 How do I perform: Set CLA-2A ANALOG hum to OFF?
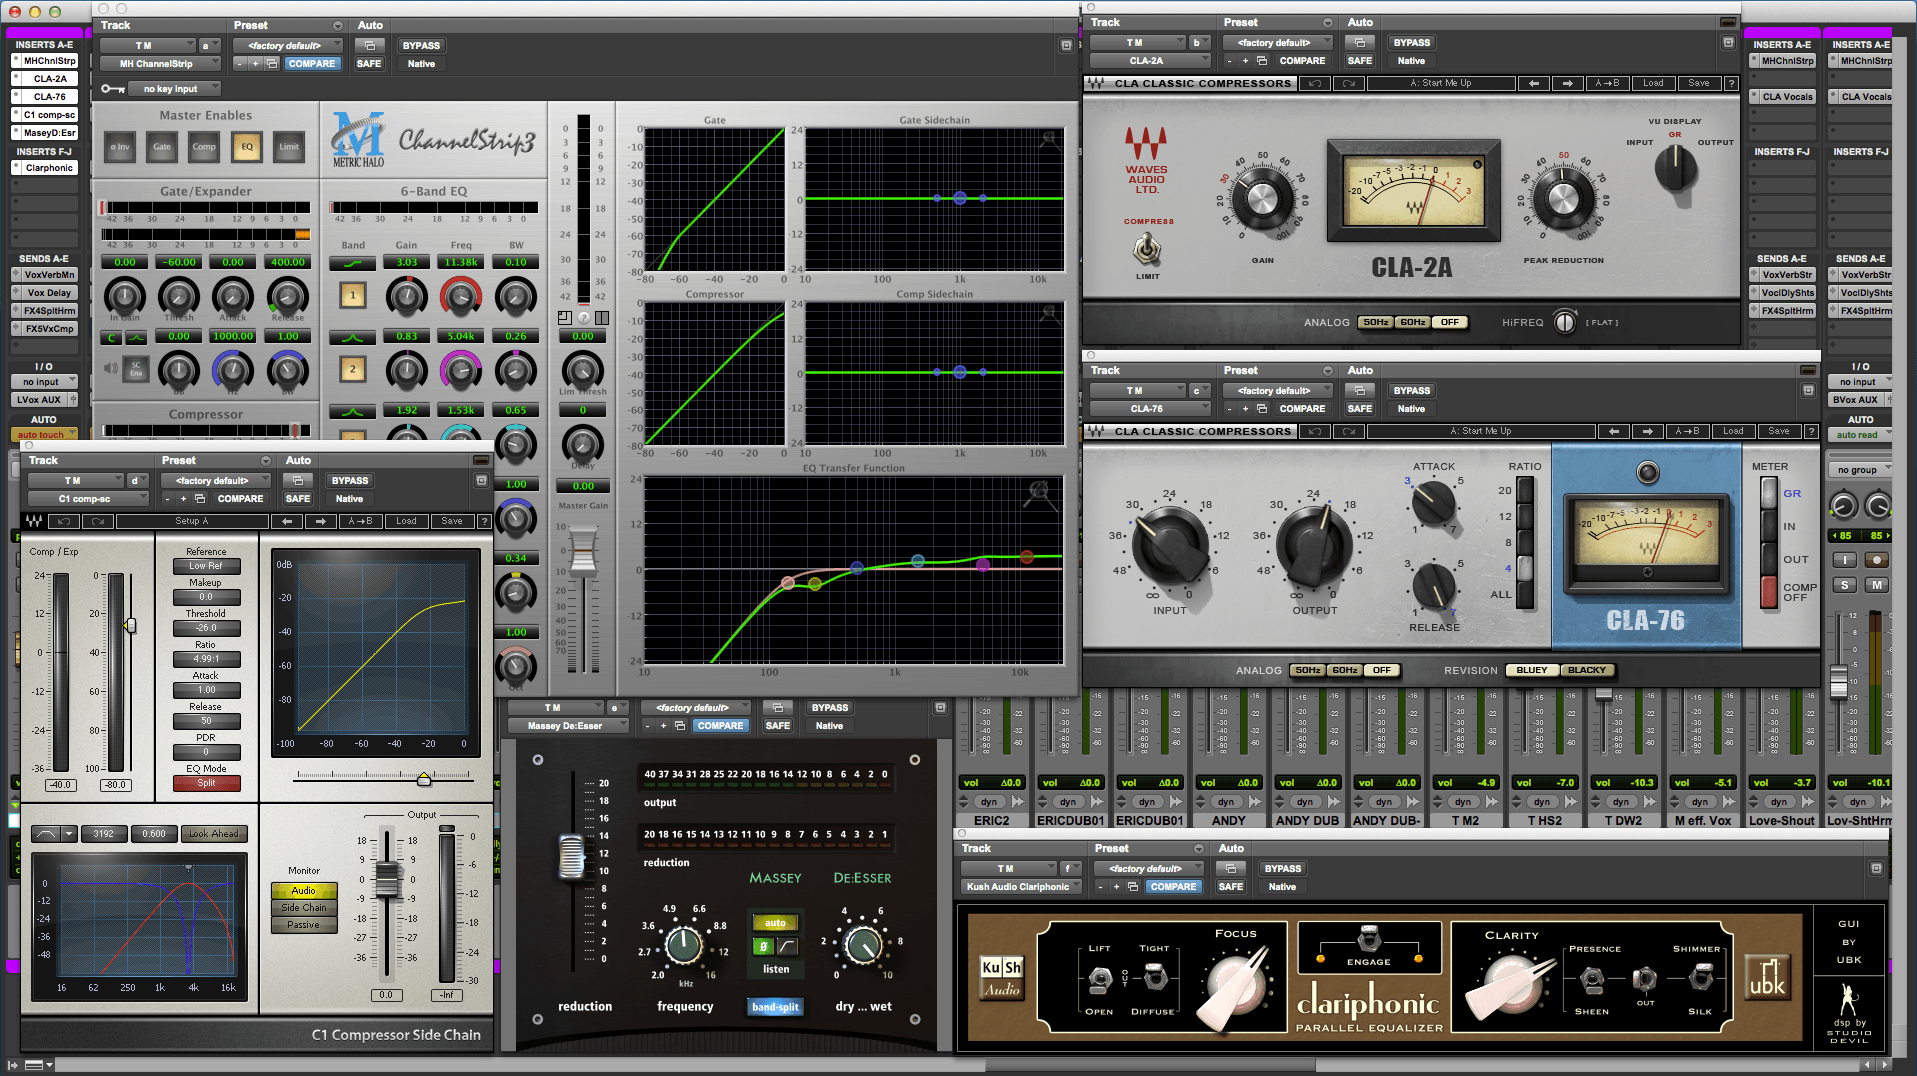1449,322
